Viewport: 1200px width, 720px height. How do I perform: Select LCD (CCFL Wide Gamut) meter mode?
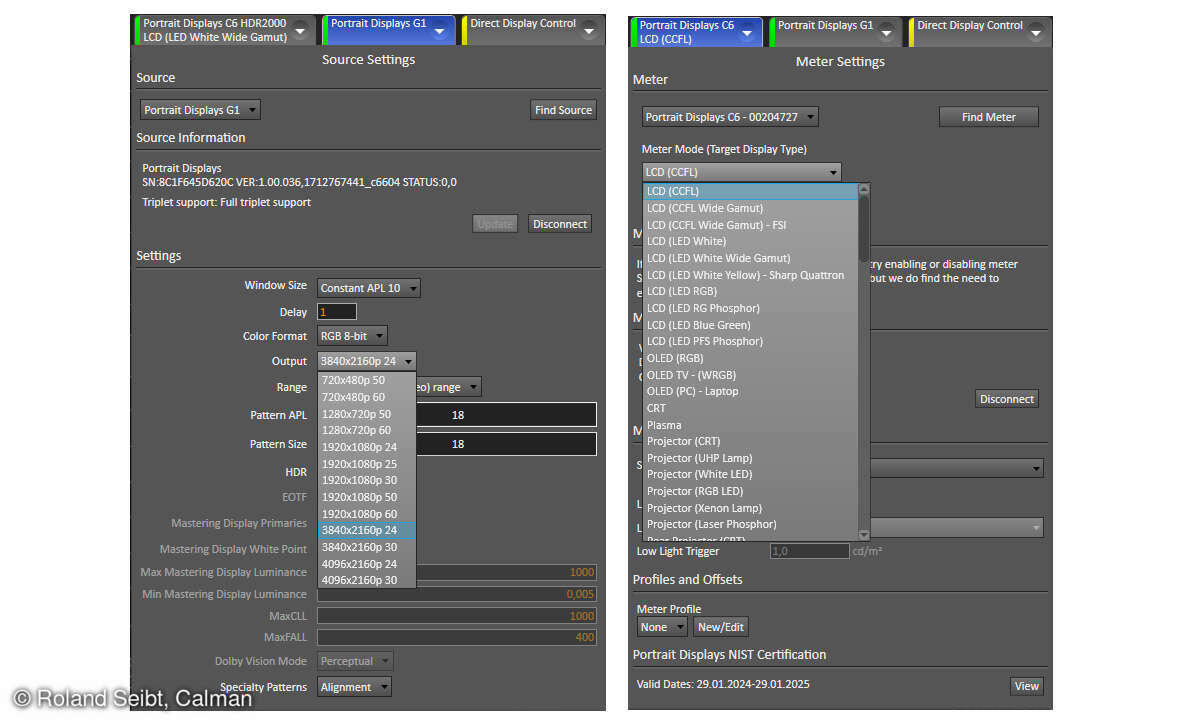point(750,208)
